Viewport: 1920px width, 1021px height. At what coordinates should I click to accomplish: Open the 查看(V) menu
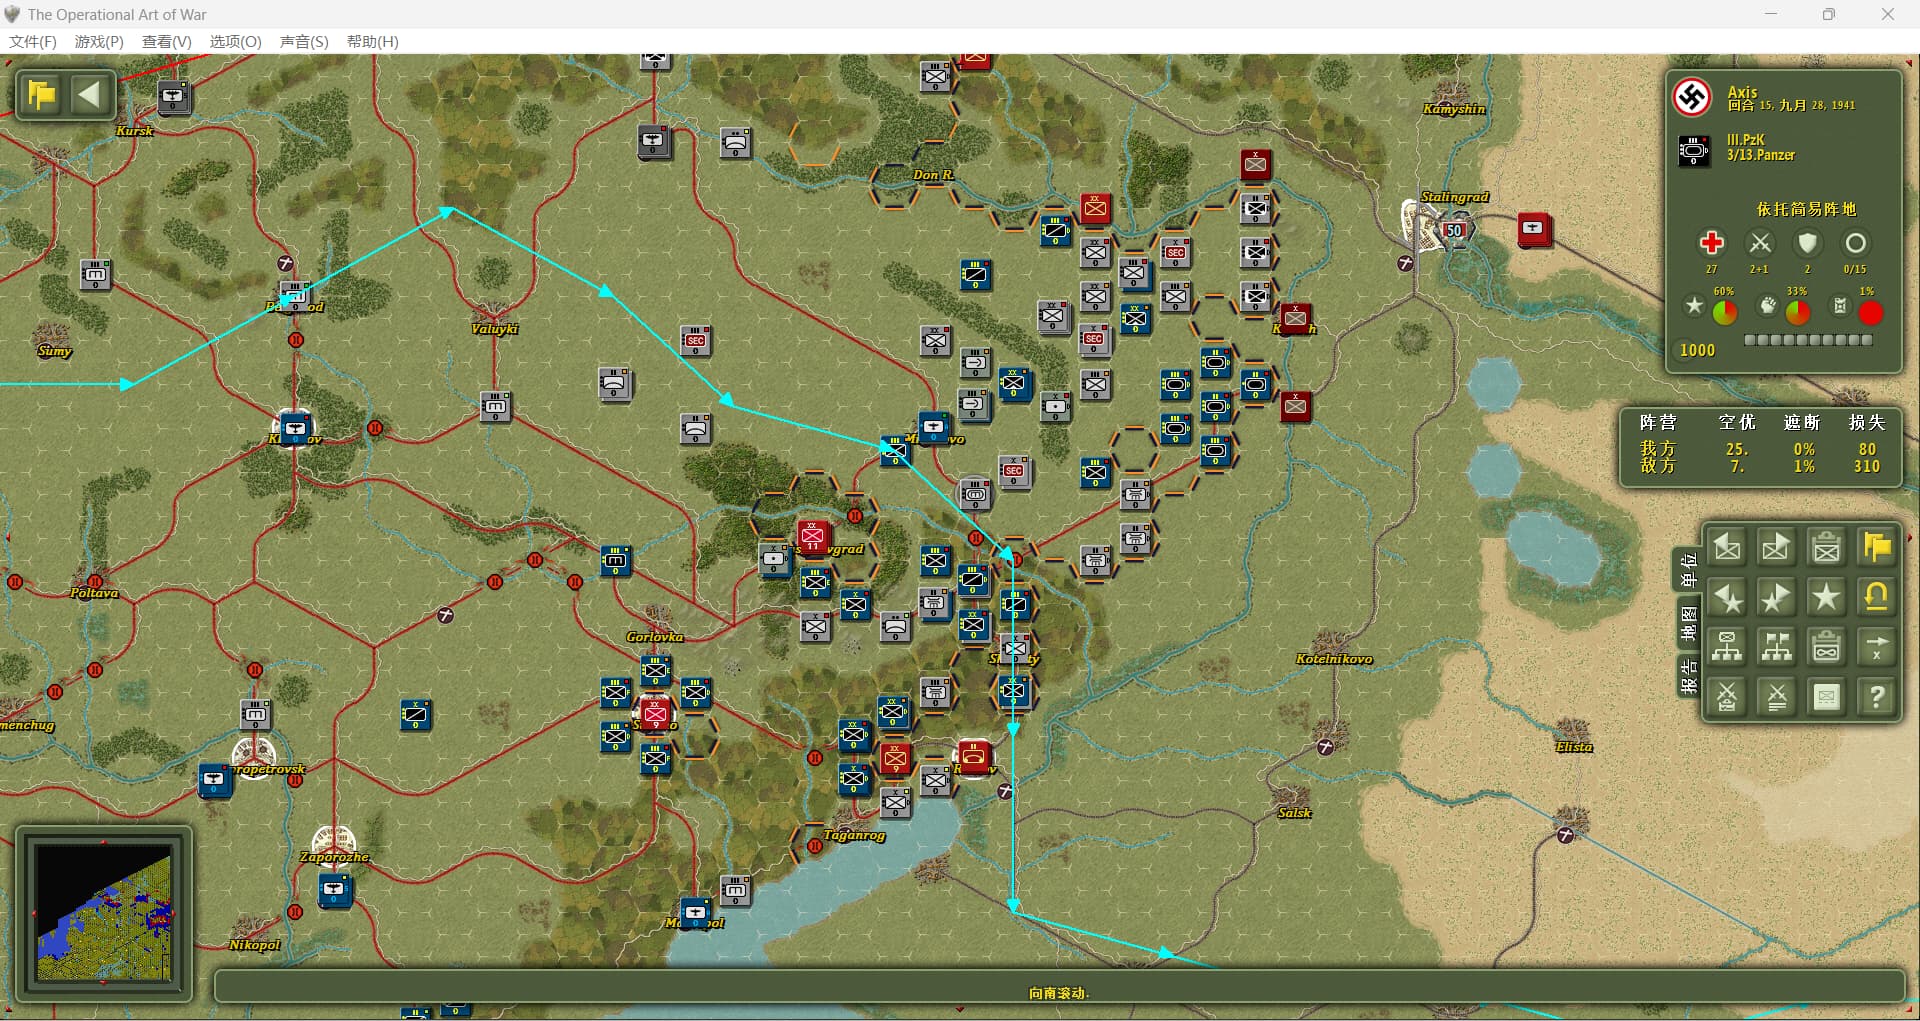(167, 41)
